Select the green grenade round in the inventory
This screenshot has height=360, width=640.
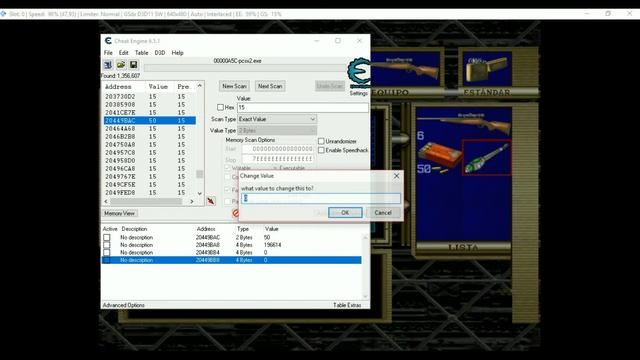[487, 158]
